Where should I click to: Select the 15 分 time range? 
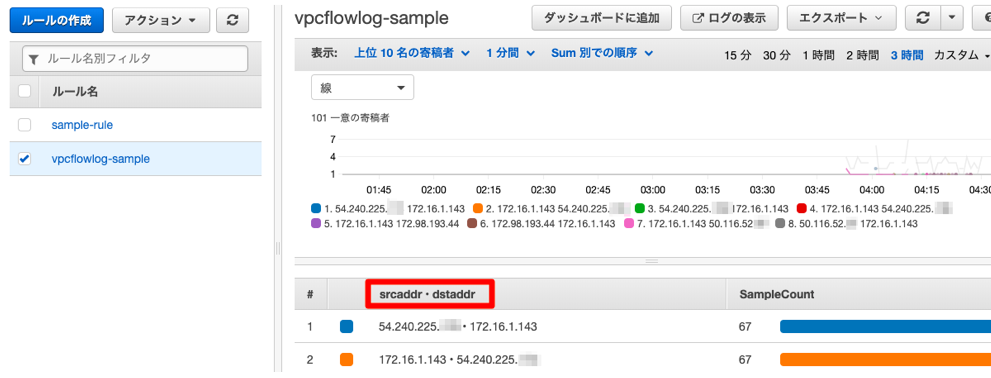pos(738,55)
